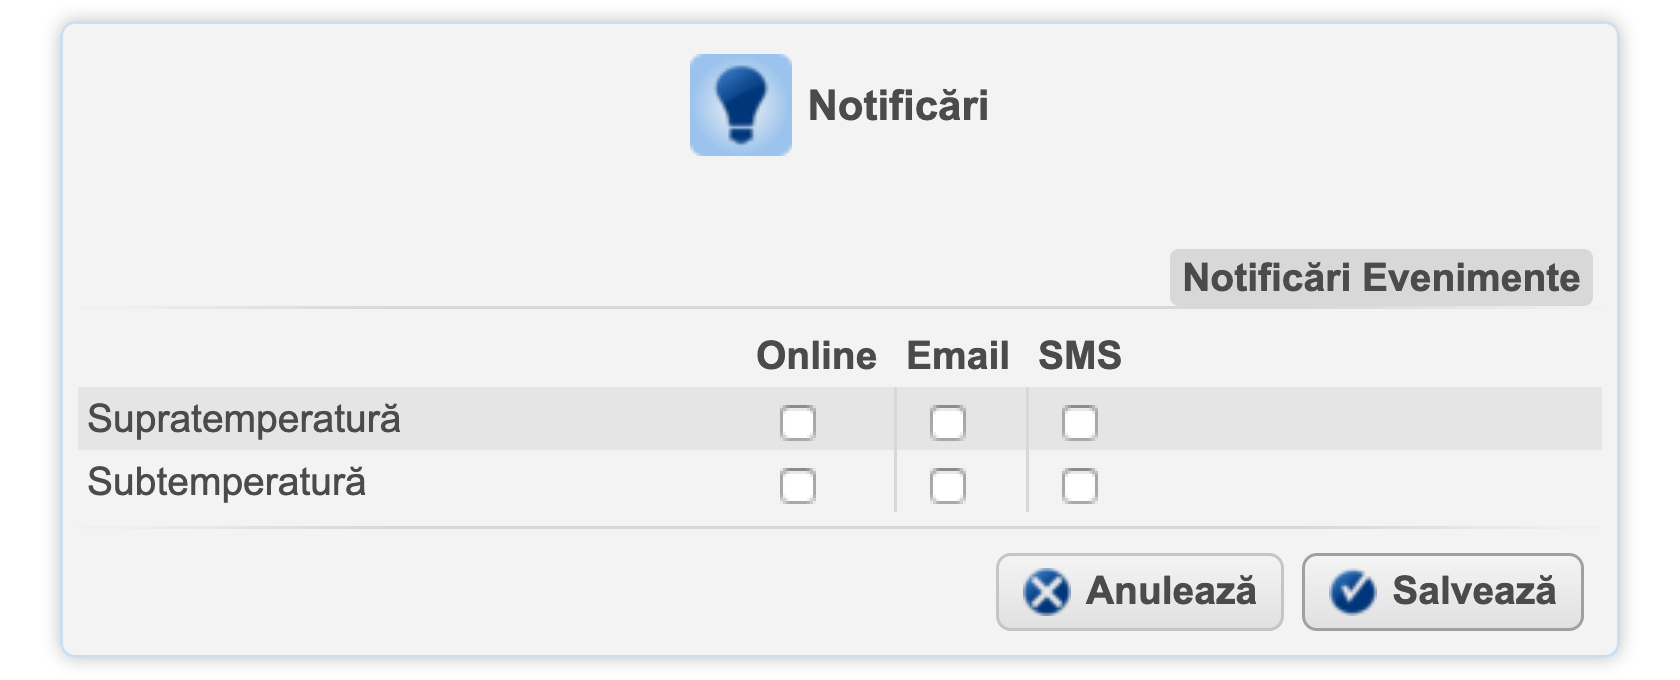Click the blue lightbulb Notificări icon
Screen dimensions: 1680x680
(740, 105)
